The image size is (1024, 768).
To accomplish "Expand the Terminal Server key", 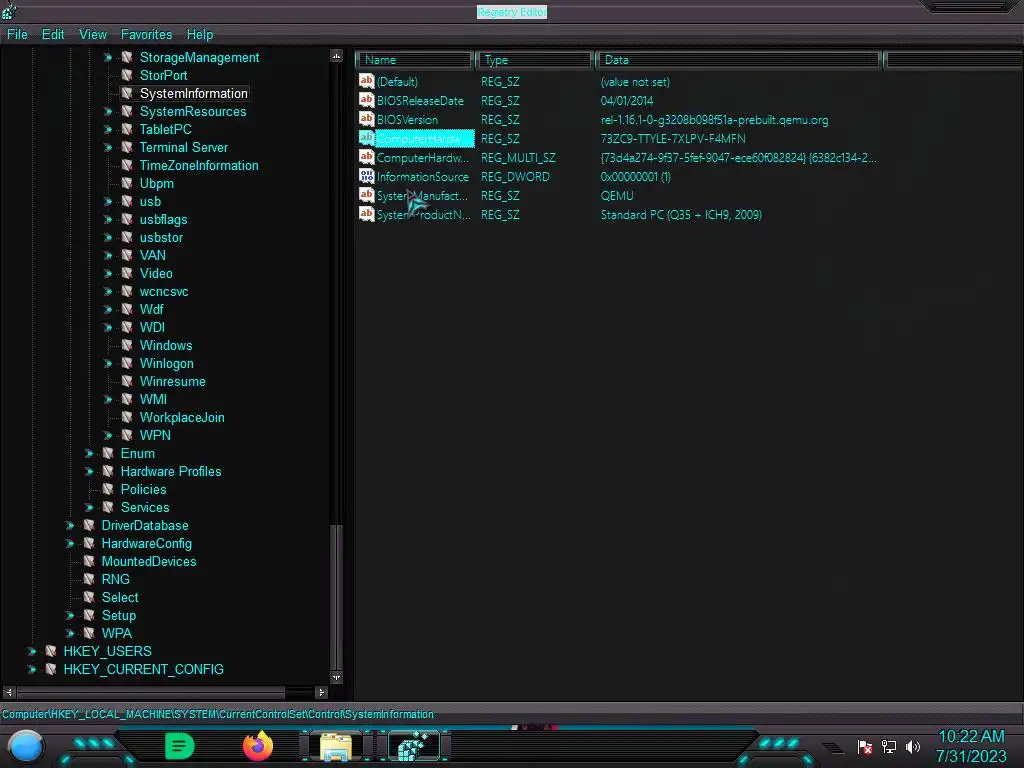I will 108,148.
